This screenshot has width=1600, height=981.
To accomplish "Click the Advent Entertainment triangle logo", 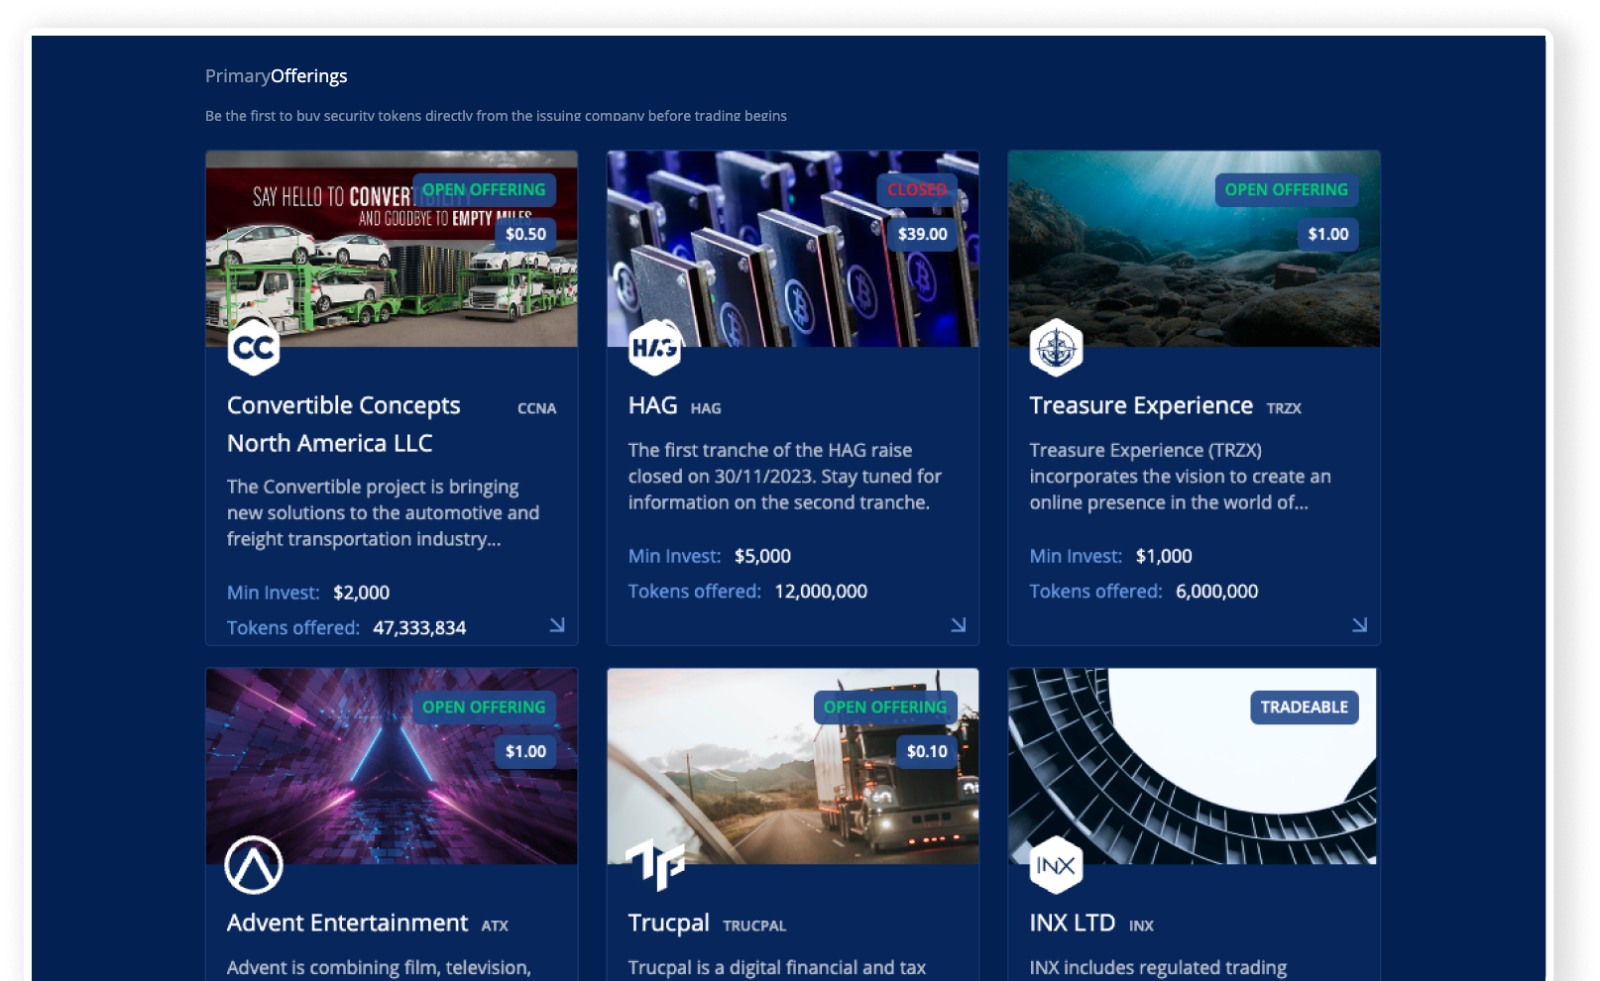I will 256,864.
